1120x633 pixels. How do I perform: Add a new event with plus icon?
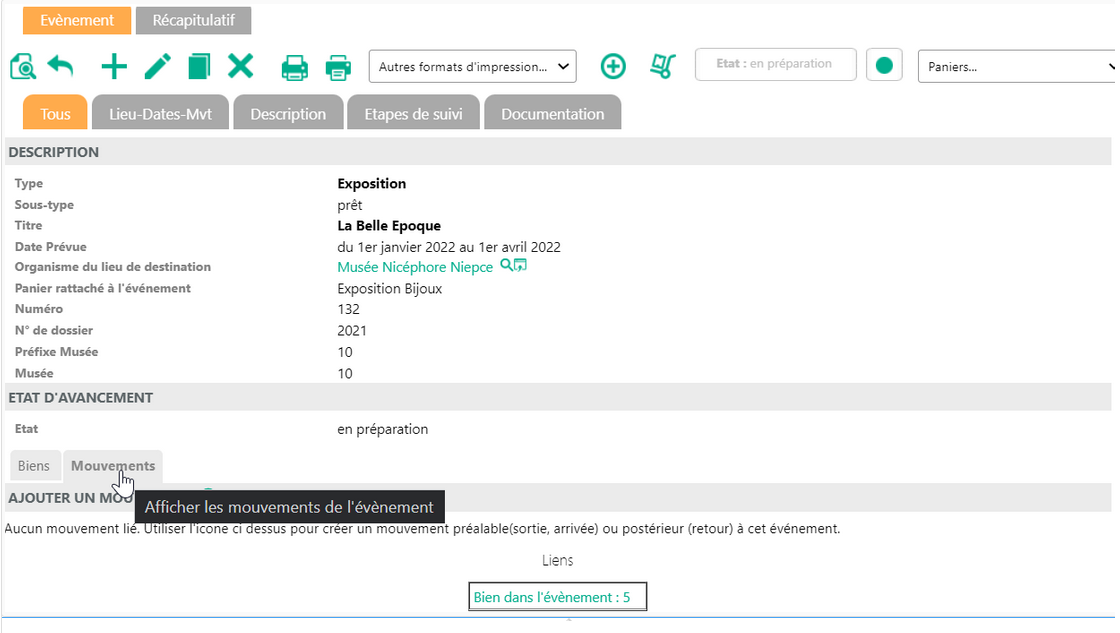[114, 67]
